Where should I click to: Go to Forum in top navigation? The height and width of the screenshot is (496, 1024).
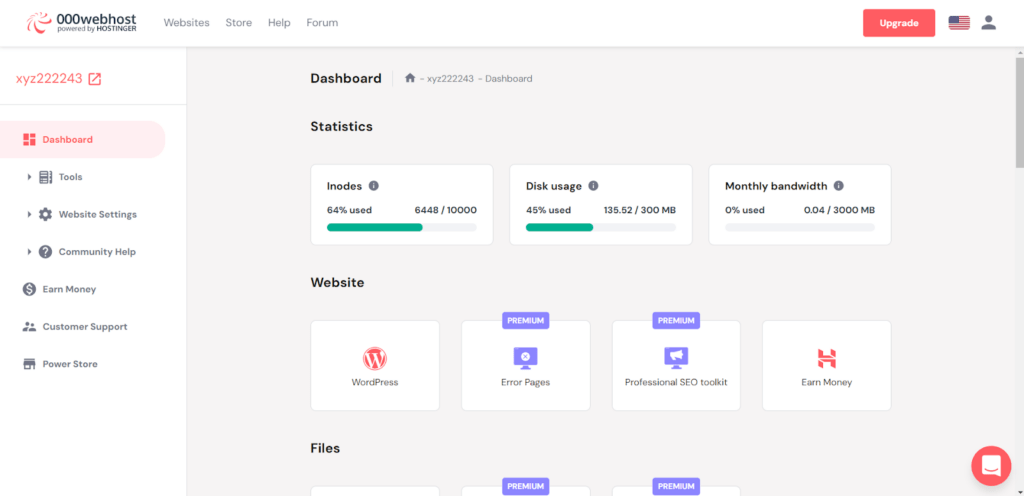tap(322, 22)
